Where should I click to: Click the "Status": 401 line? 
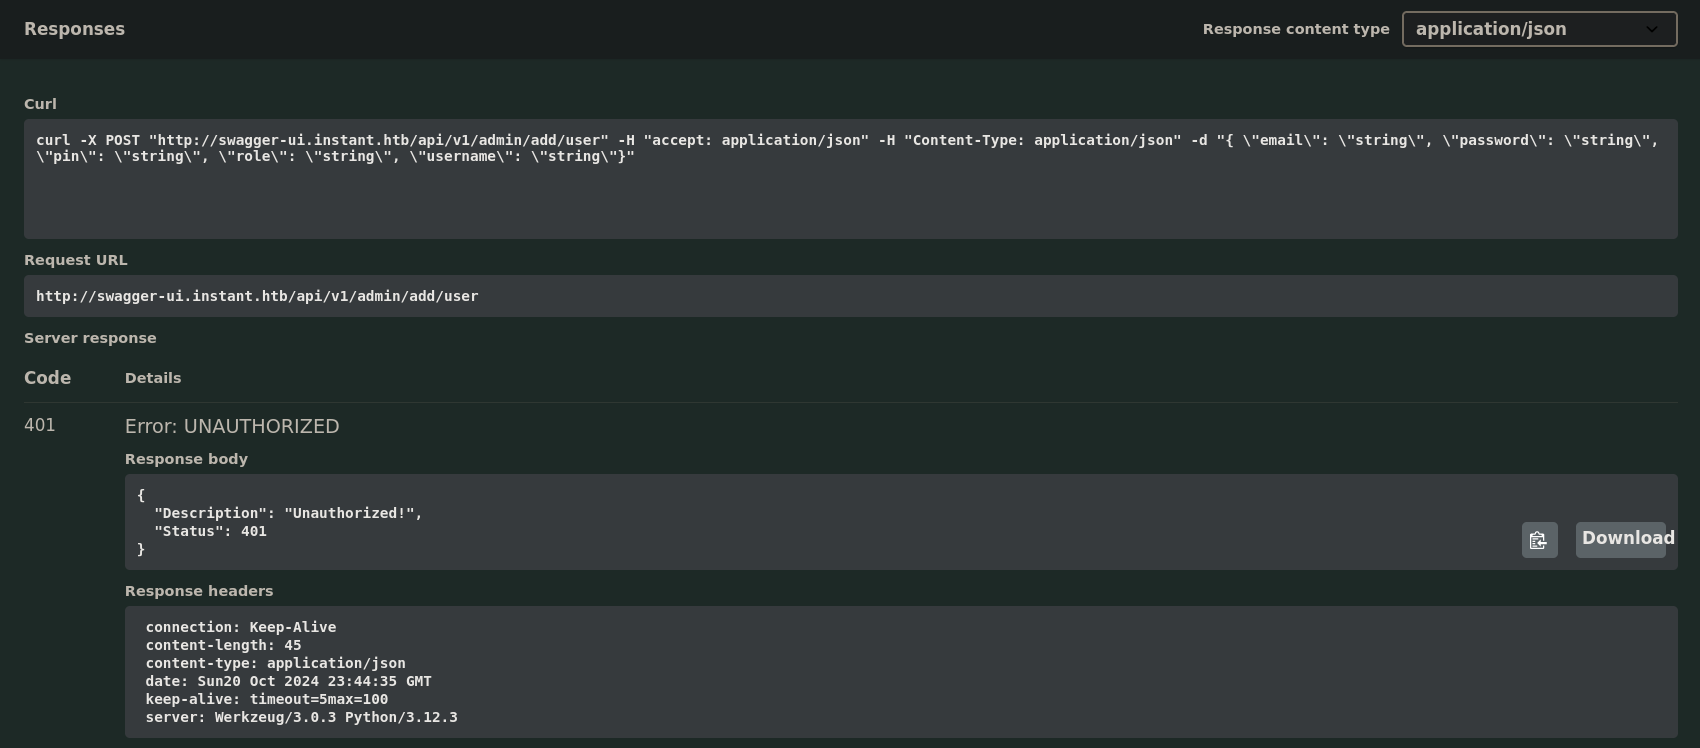tap(210, 531)
